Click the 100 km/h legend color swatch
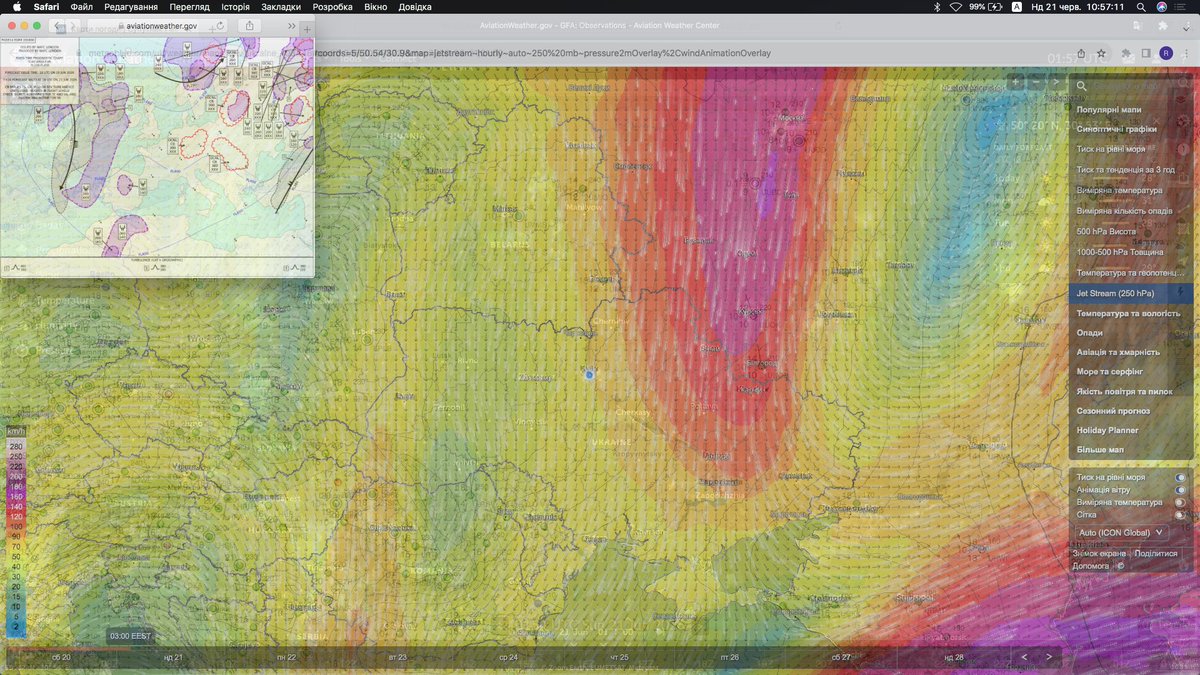 16,526
